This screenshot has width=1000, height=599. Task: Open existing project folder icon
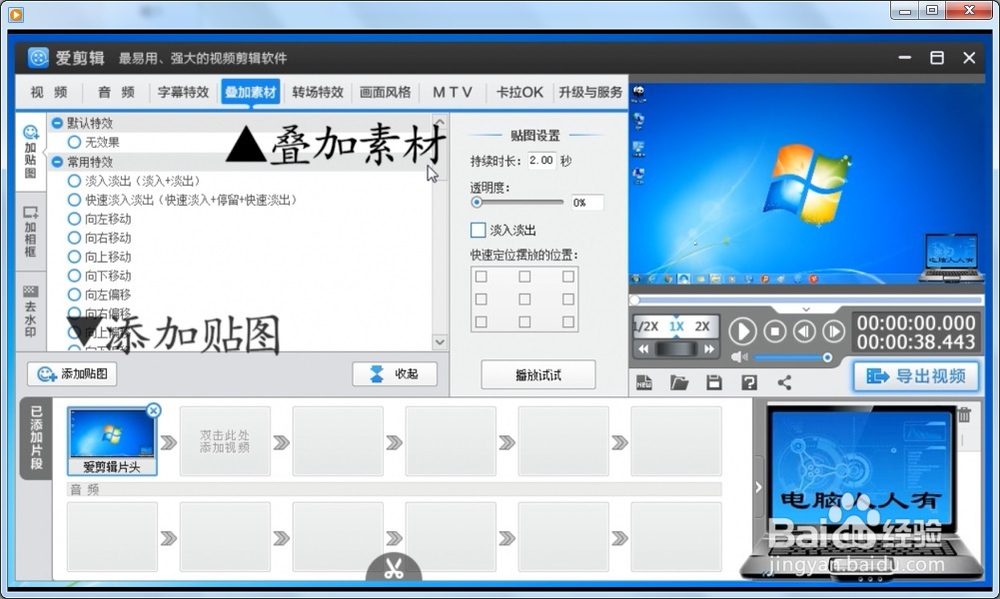pos(679,383)
